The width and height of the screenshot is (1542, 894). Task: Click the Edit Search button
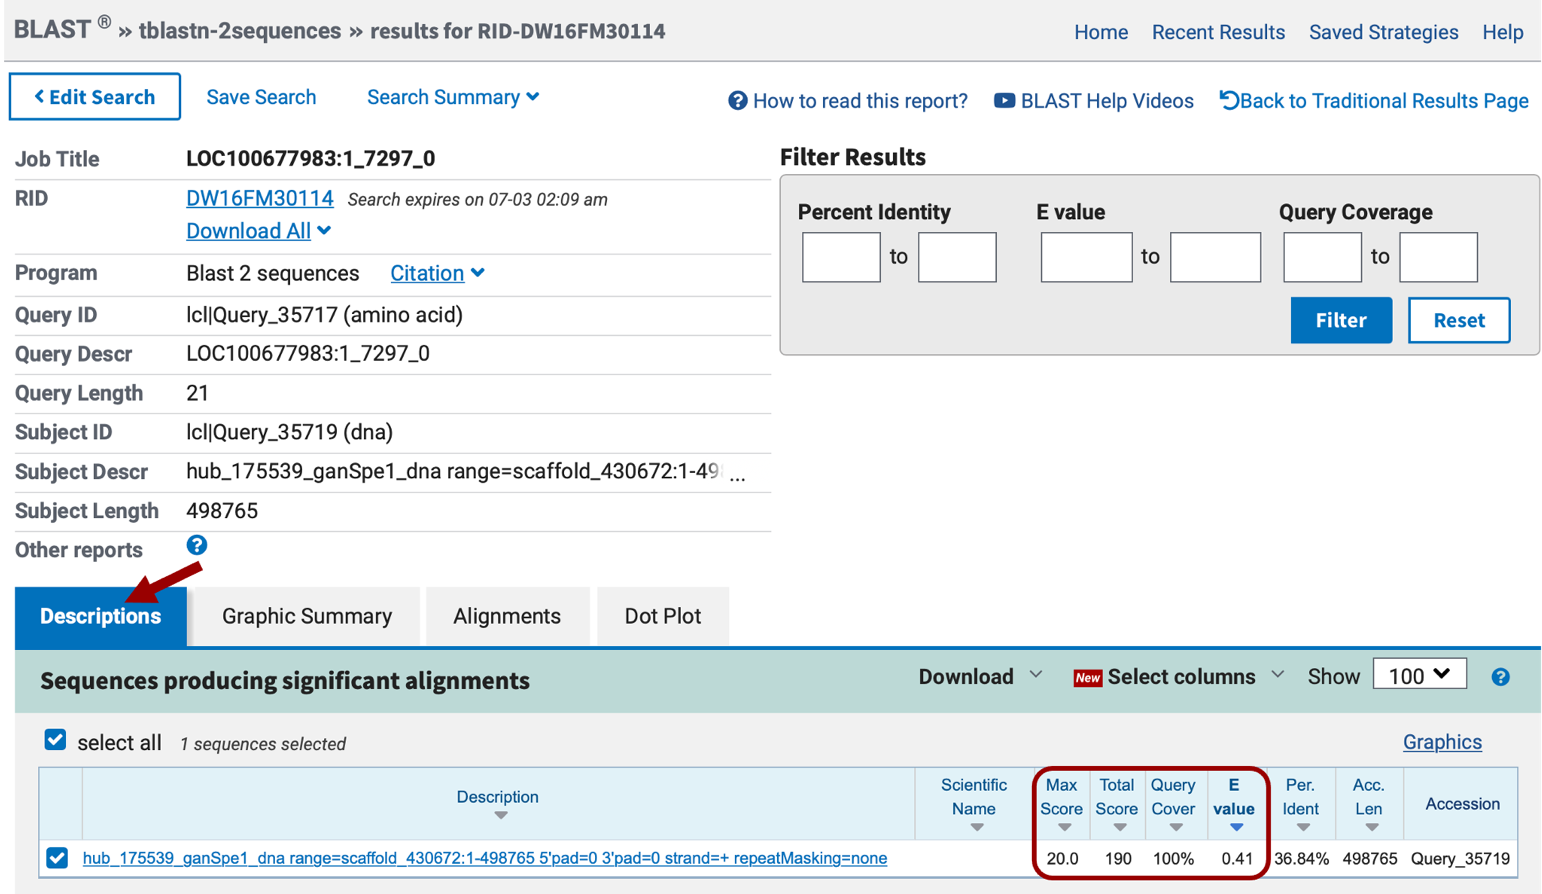point(95,97)
